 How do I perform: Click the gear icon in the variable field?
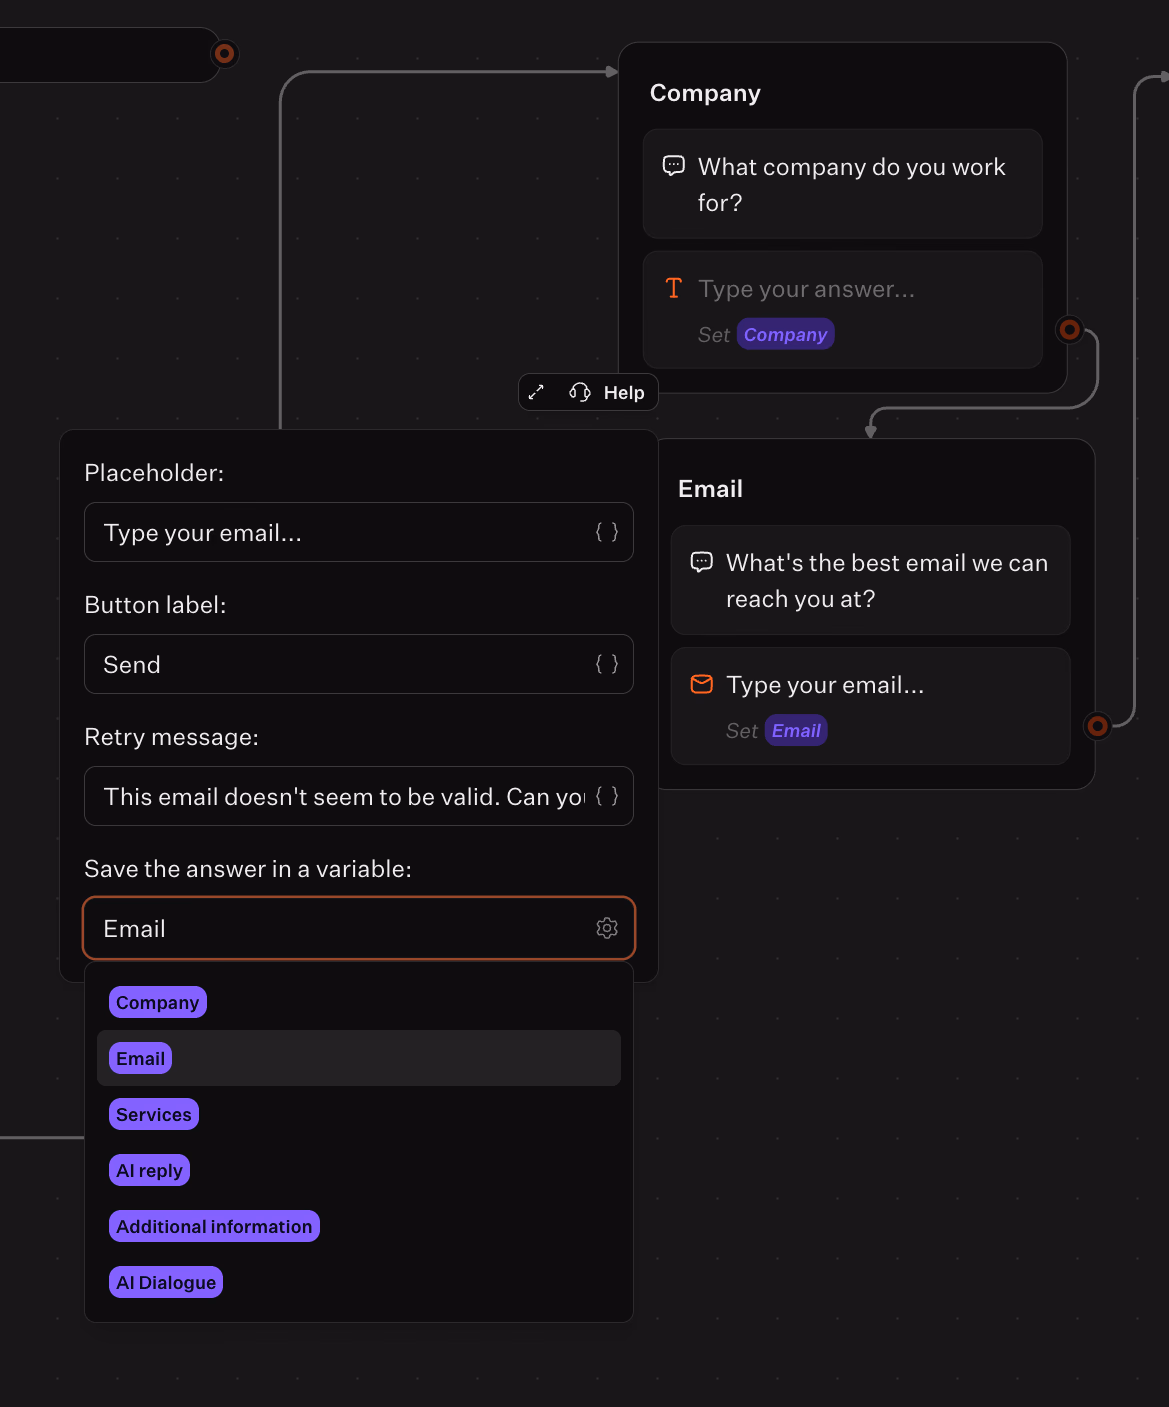click(x=607, y=928)
